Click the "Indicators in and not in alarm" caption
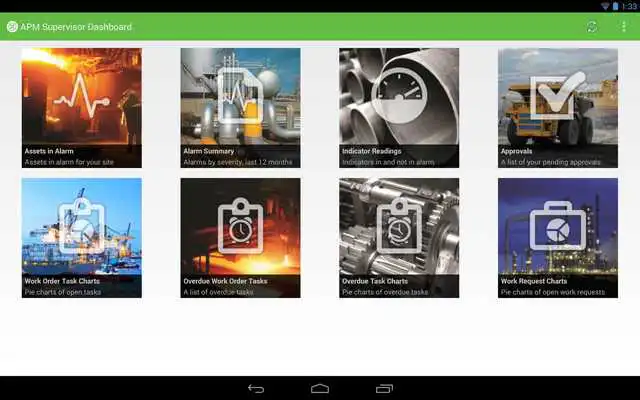 coord(388,162)
